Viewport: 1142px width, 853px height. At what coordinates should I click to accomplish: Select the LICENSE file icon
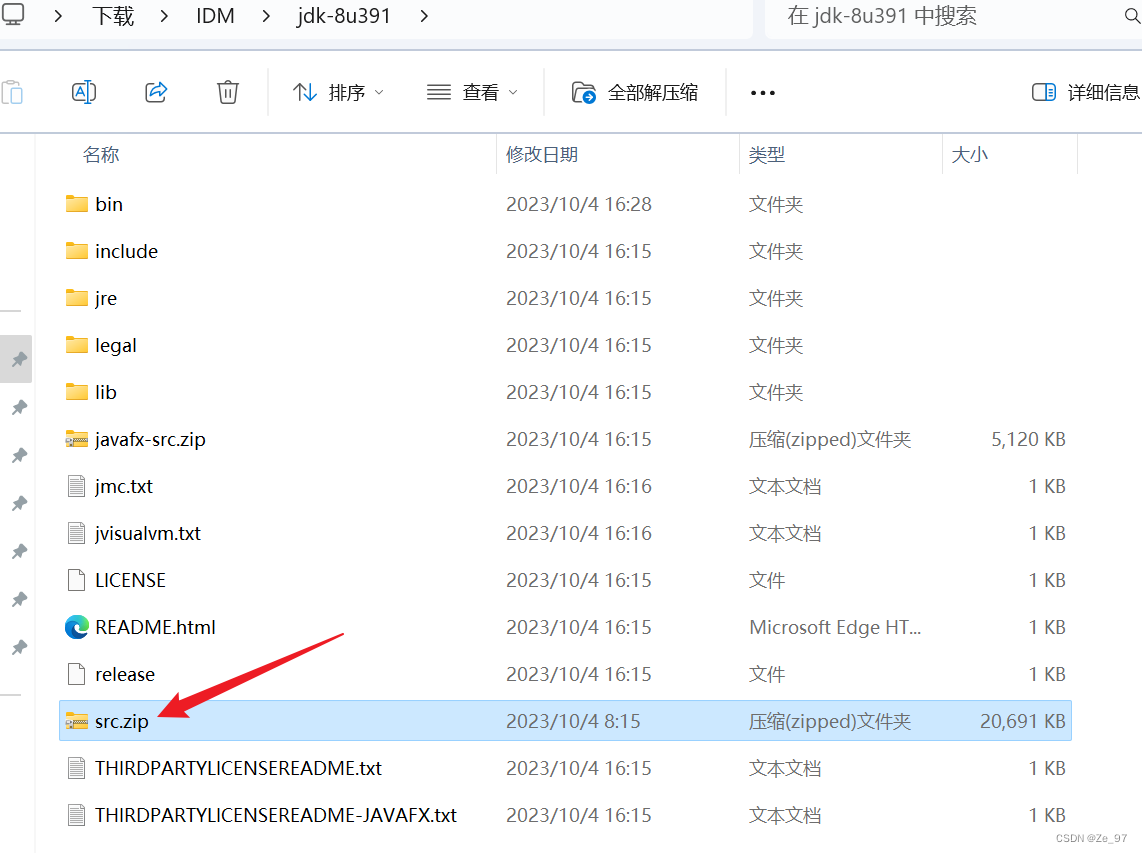pos(76,580)
